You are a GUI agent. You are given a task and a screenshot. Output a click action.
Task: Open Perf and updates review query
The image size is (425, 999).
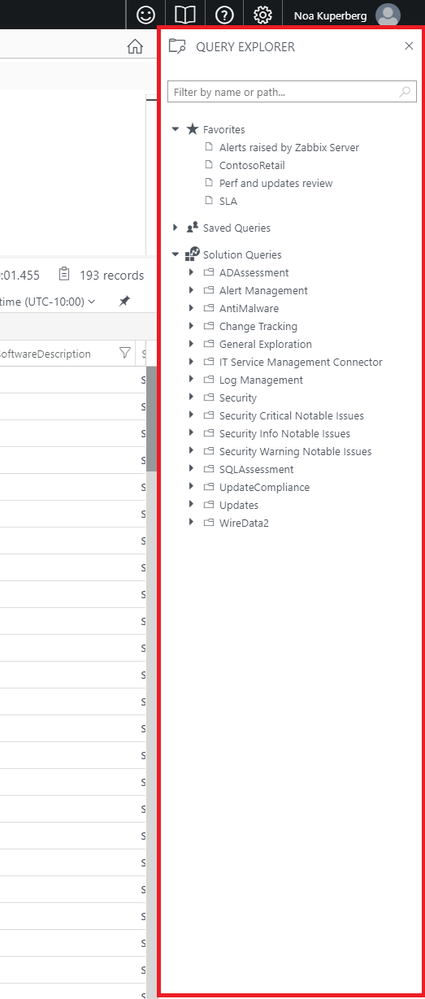point(276,183)
